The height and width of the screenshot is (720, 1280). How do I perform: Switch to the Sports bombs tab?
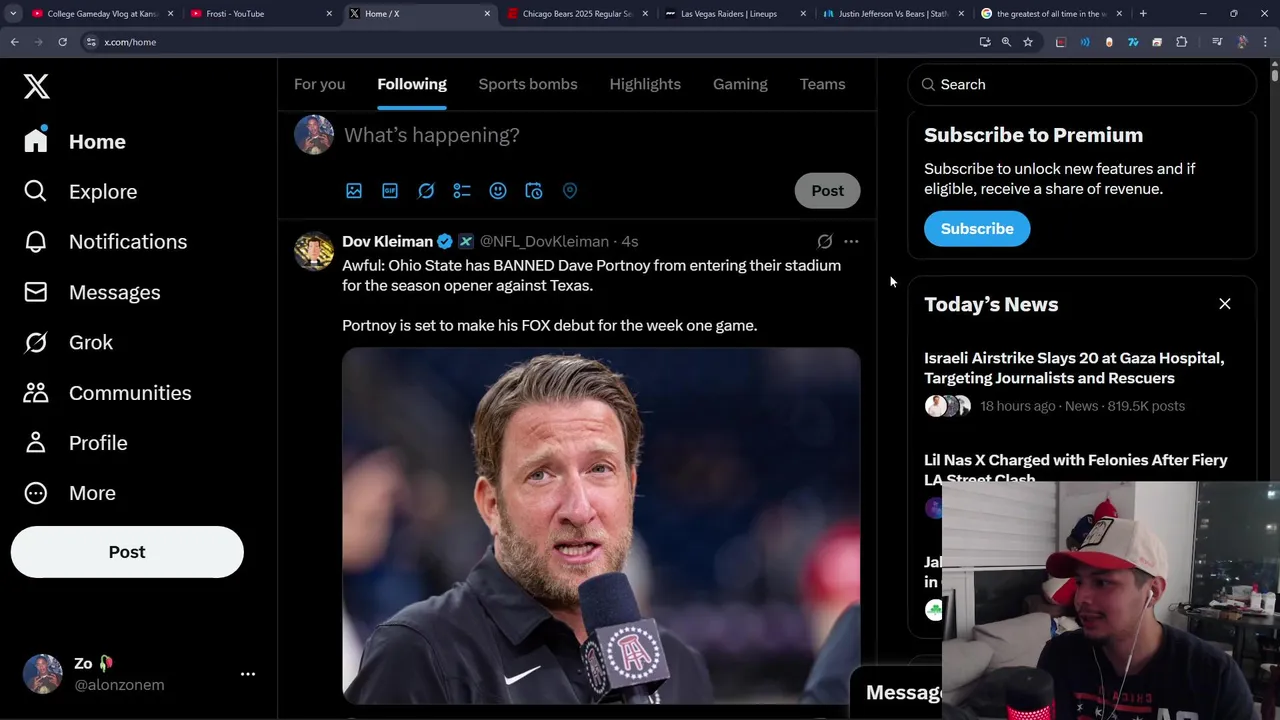(528, 84)
